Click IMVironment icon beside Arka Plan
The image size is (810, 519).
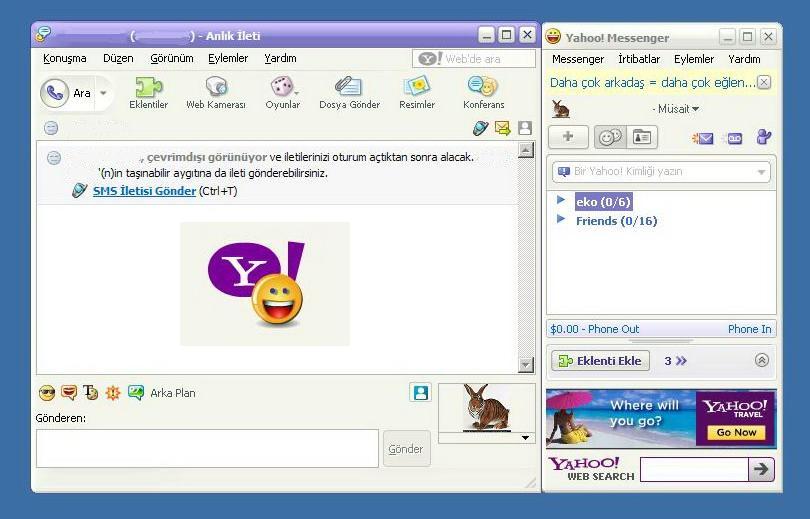136,393
